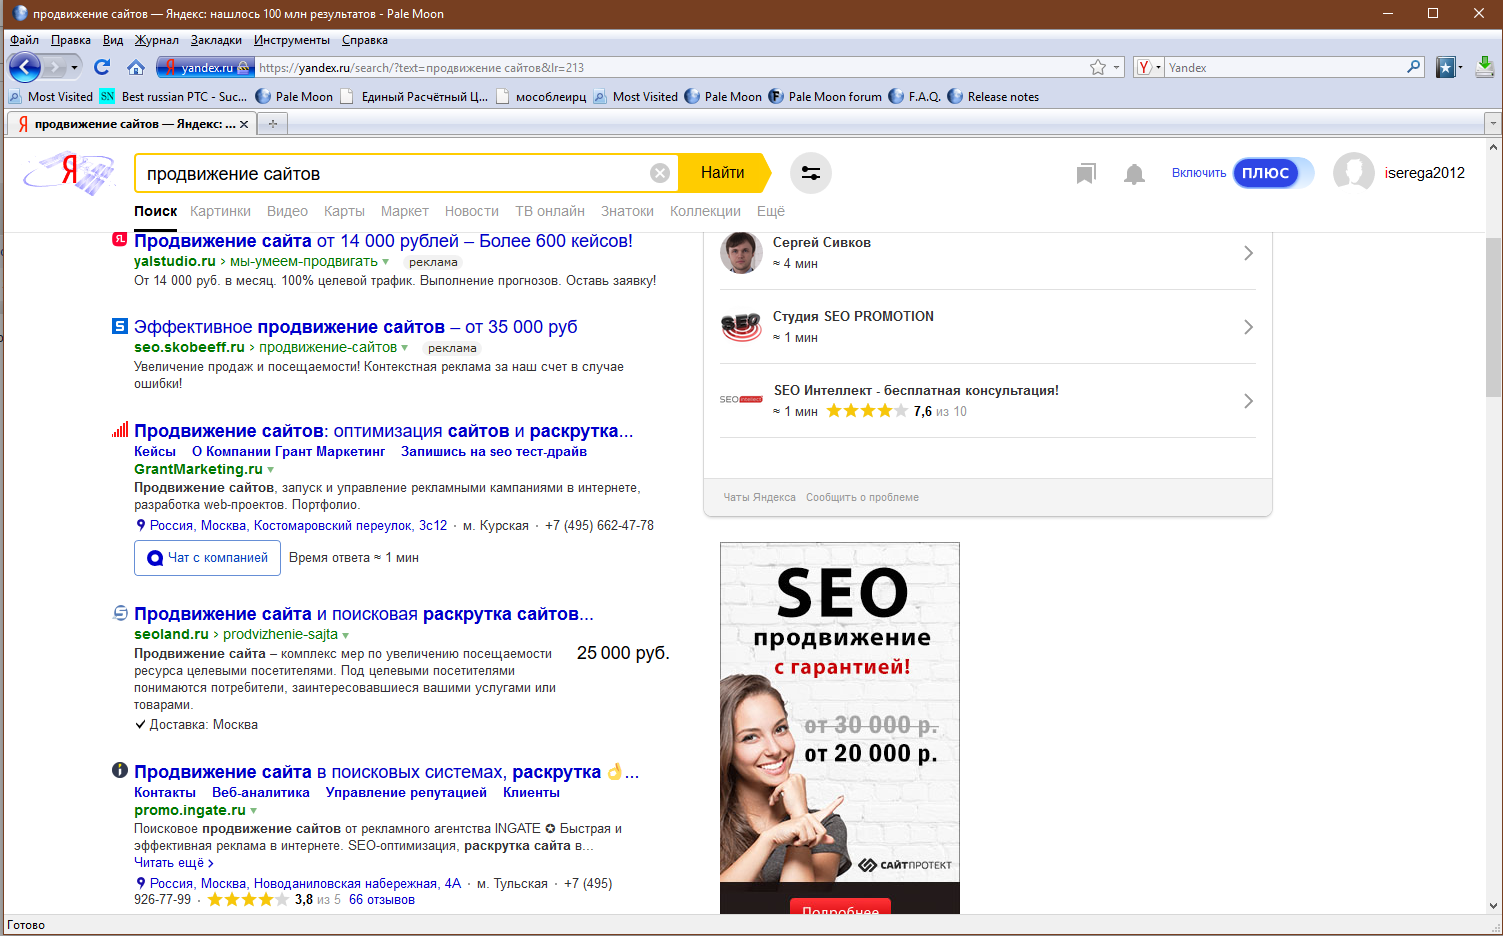This screenshot has width=1503, height=936.
Task: Click the favicon beside promo.ingate.ru result
Action: tap(120, 770)
